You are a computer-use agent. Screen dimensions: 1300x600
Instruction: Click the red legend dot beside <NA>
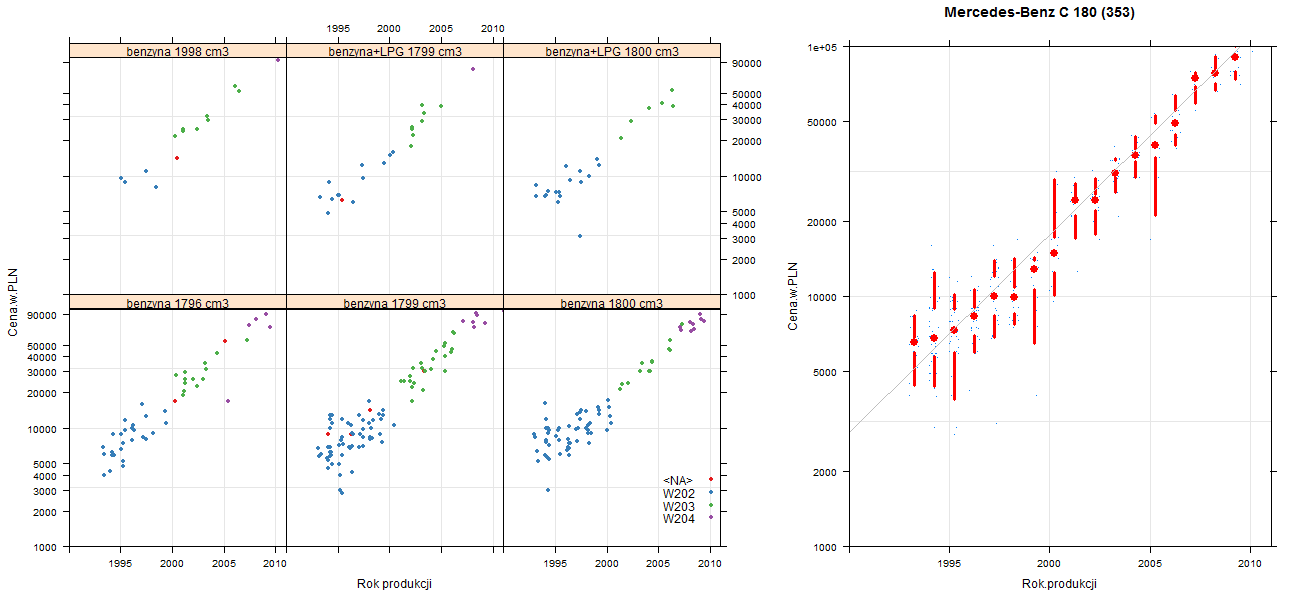coord(710,480)
